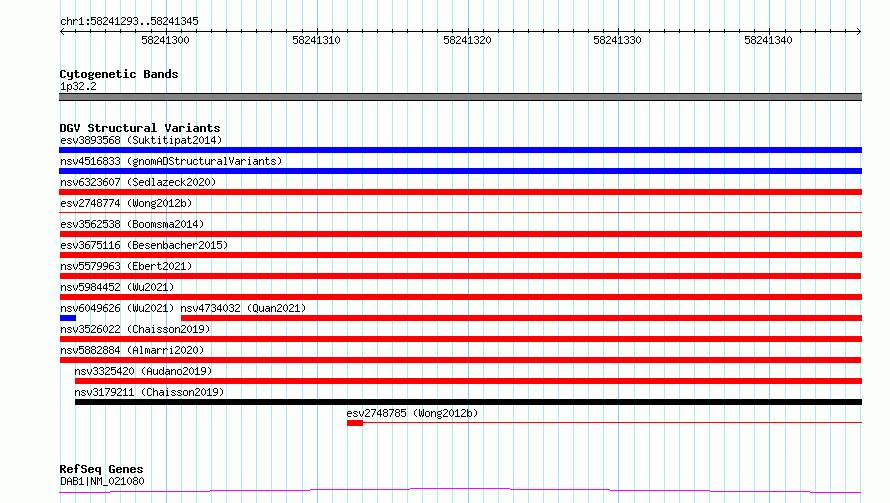
Task: Click the chr1:58241293..58241345 region label
Action: click(x=129, y=22)
